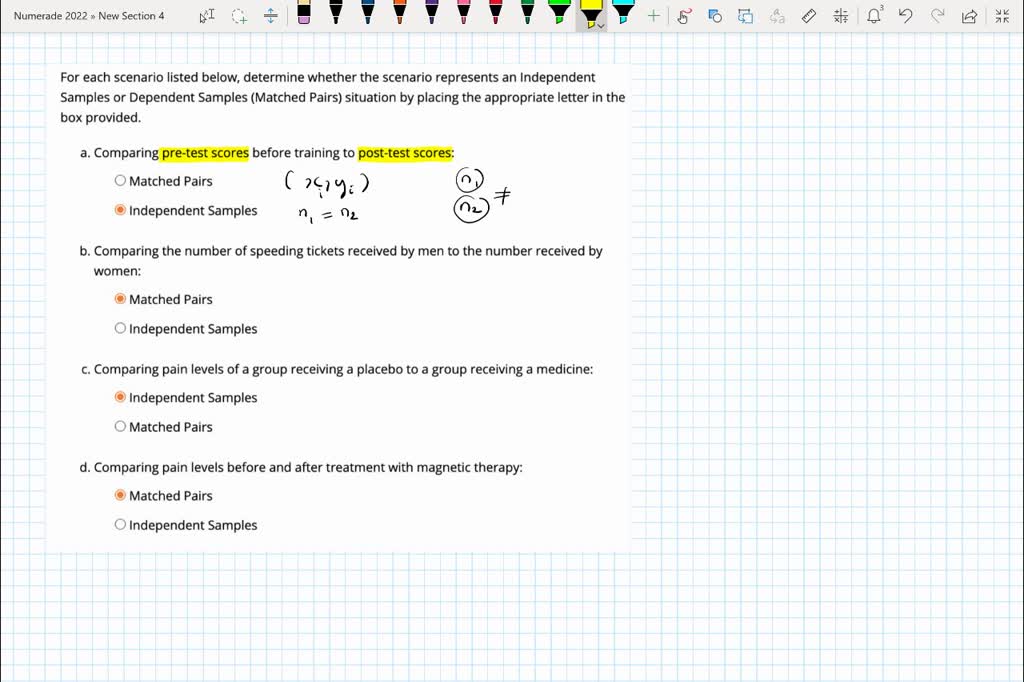The image size is (1024, 682).
Task: Undo the last ink stroke
Action: 905,16
